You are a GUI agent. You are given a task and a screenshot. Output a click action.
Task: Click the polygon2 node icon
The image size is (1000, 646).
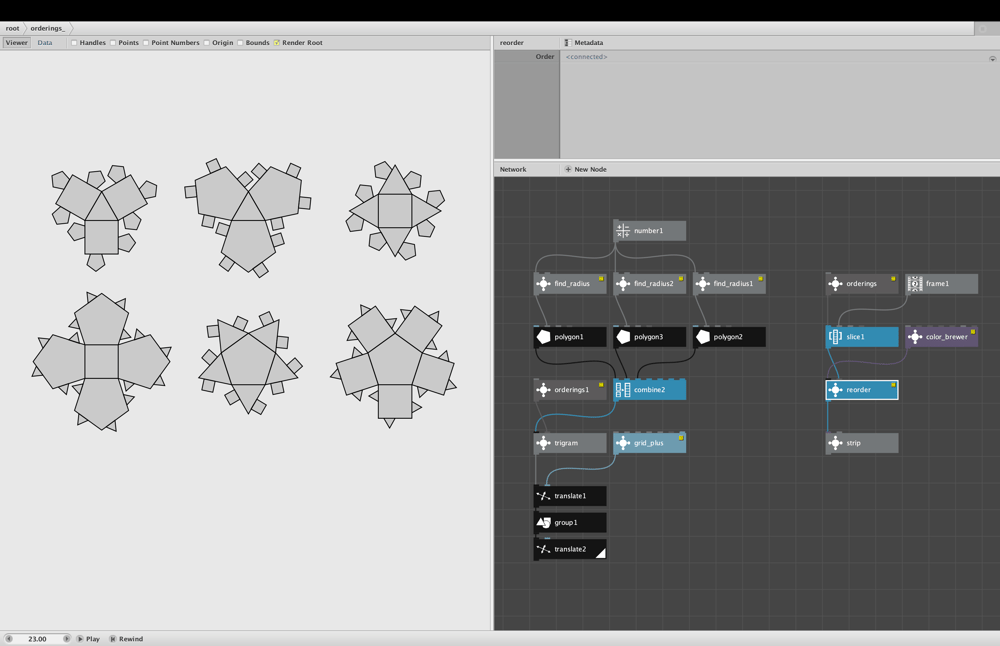pyautogui.click(x=703, y=337)
